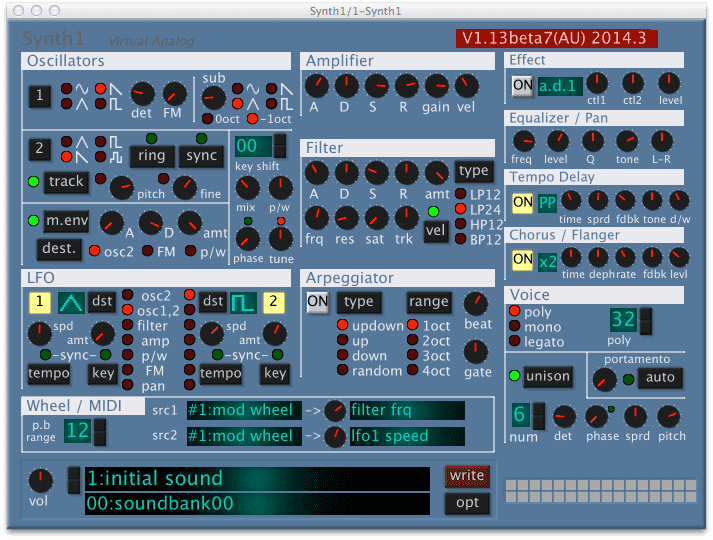Toggle the Arpeggiator ON button
The height and width of the screenshot is (540, 713).
point(317,302)
